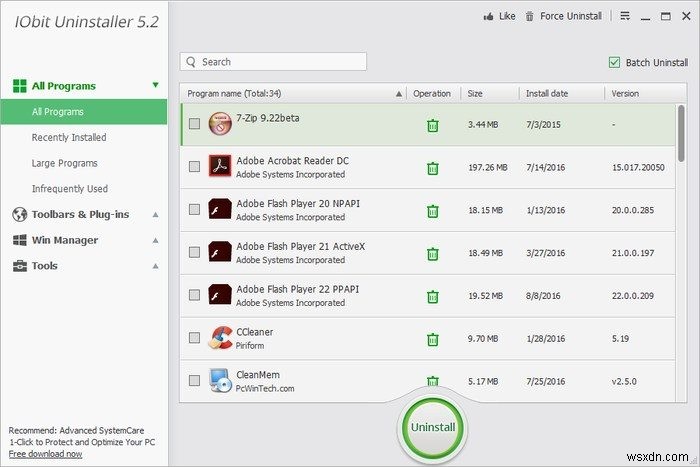Check the 7-Zip 9.22beta checkbox
The image size is (700, 467).
click(194, 124)
